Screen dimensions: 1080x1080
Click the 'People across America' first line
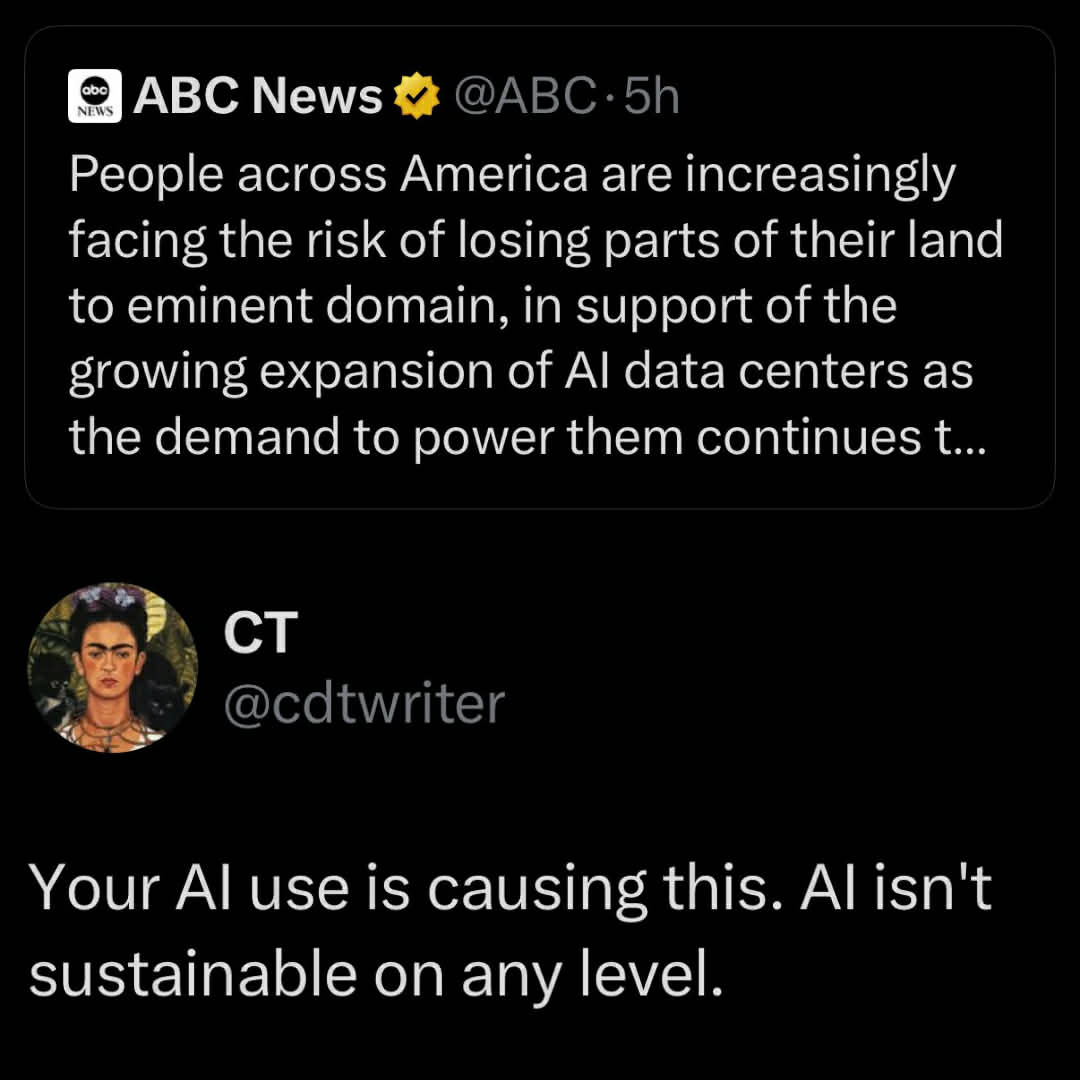pos(512,175)
